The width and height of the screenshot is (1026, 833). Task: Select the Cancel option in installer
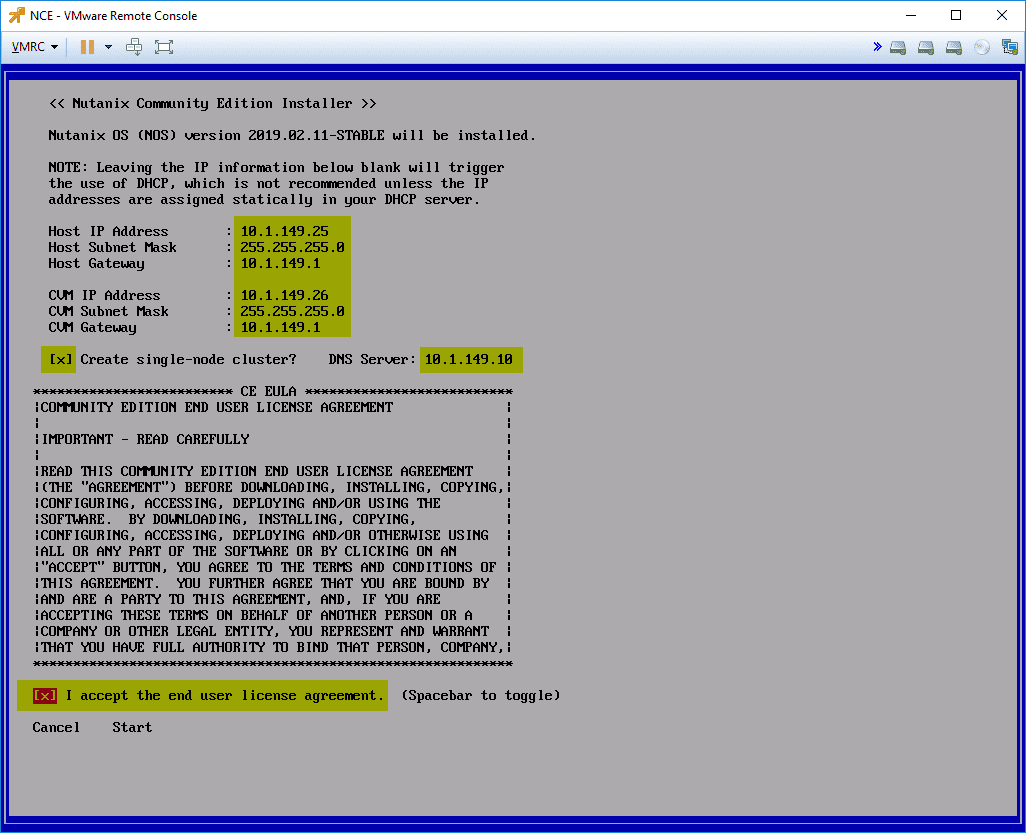[56, 728]
